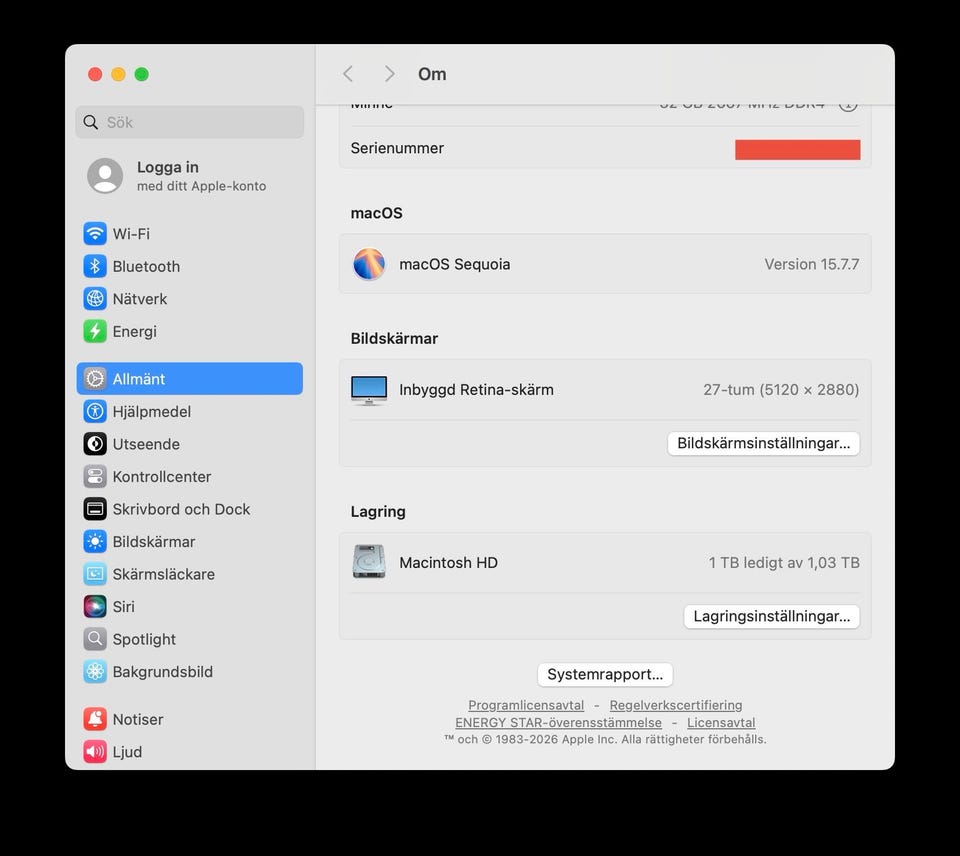Click the Lagringsinställningar button
This screenshot has height=856, width=960.
coord(771,617)
